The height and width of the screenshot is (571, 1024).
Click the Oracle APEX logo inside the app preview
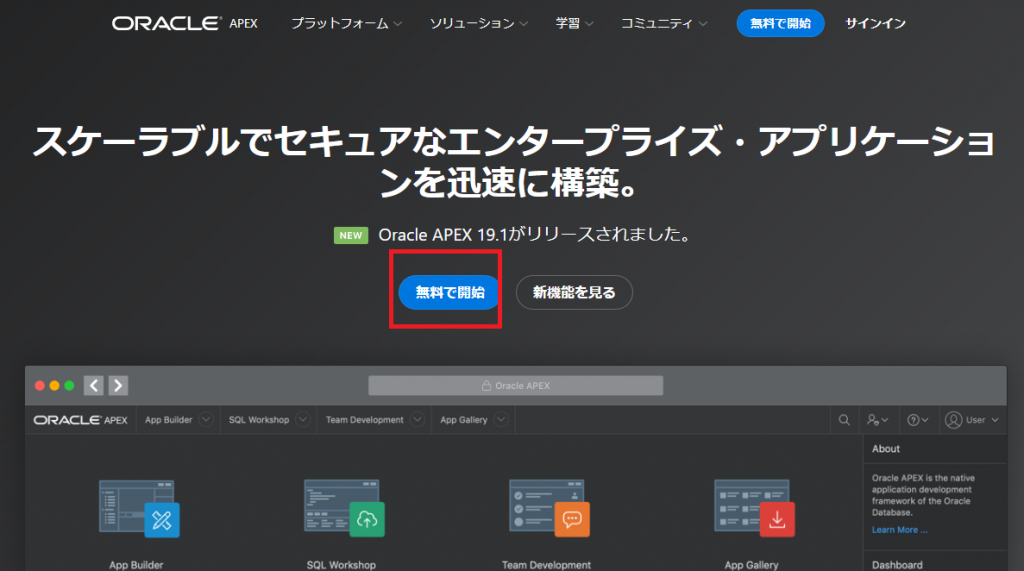80,420
